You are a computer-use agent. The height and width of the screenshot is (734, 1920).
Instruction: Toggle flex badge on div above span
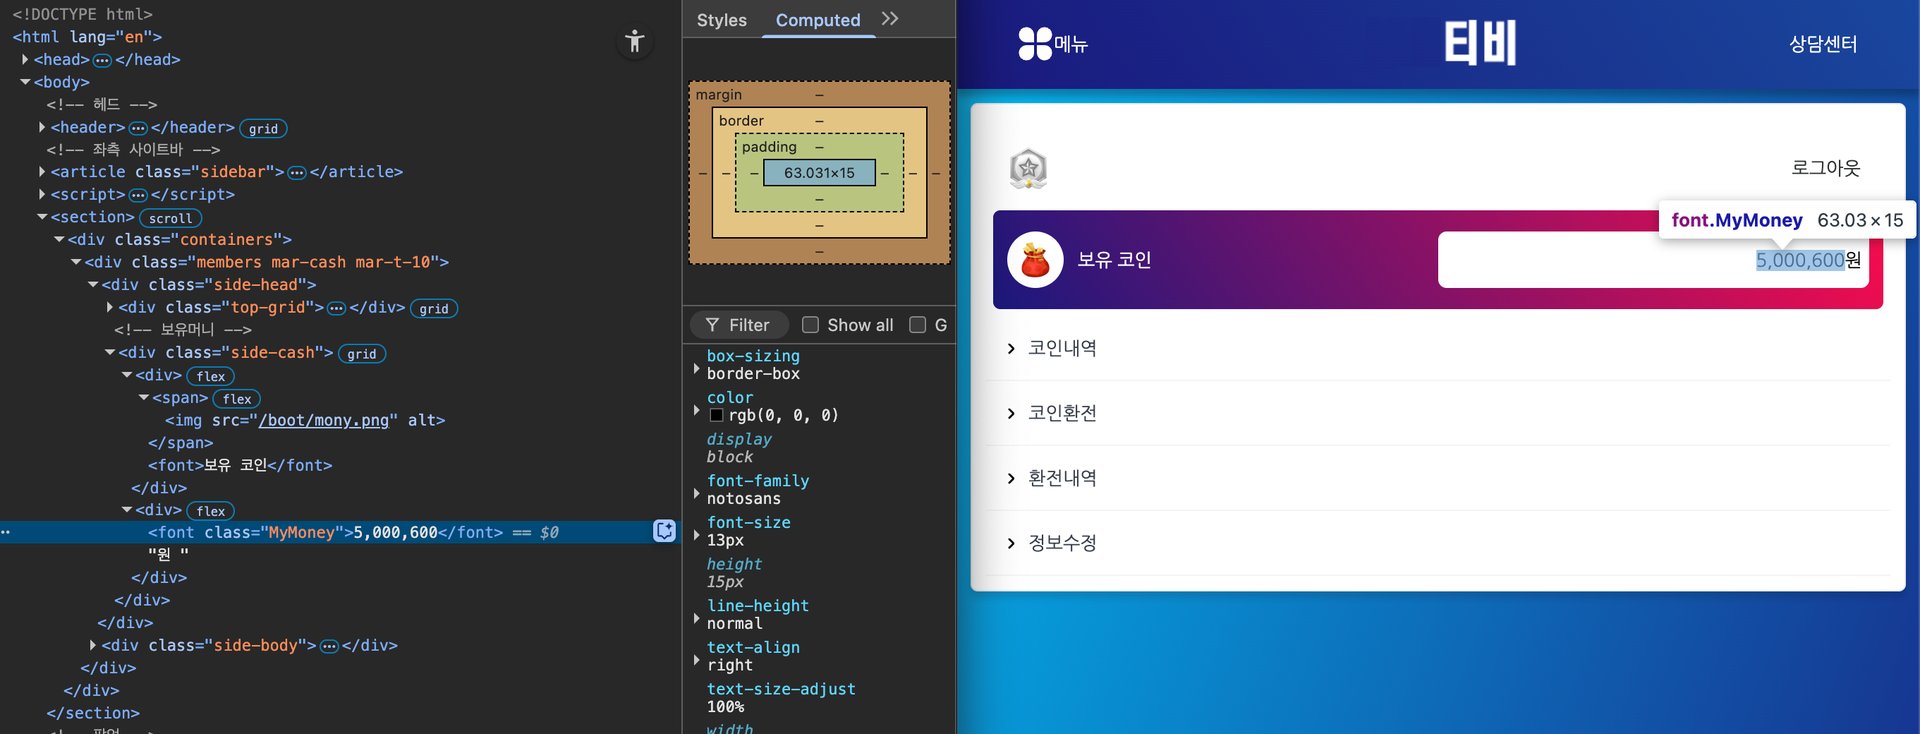(211, 376)
